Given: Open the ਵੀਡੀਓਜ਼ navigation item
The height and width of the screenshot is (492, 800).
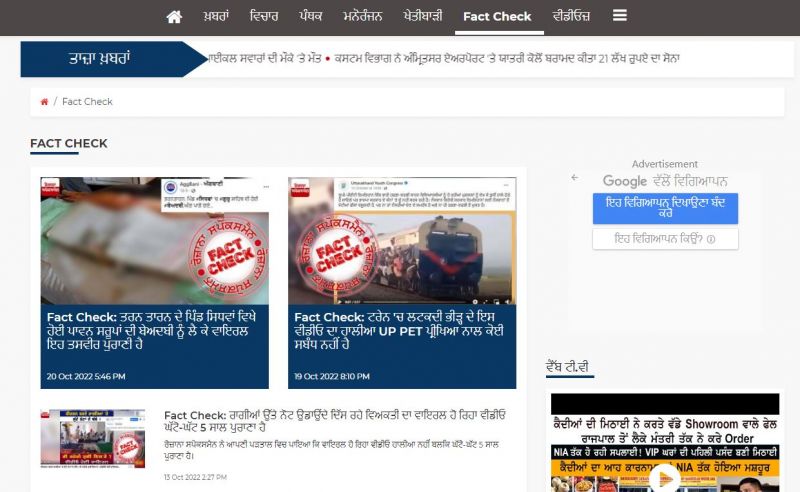Looking at the screenshot, I should pos(571,16).
